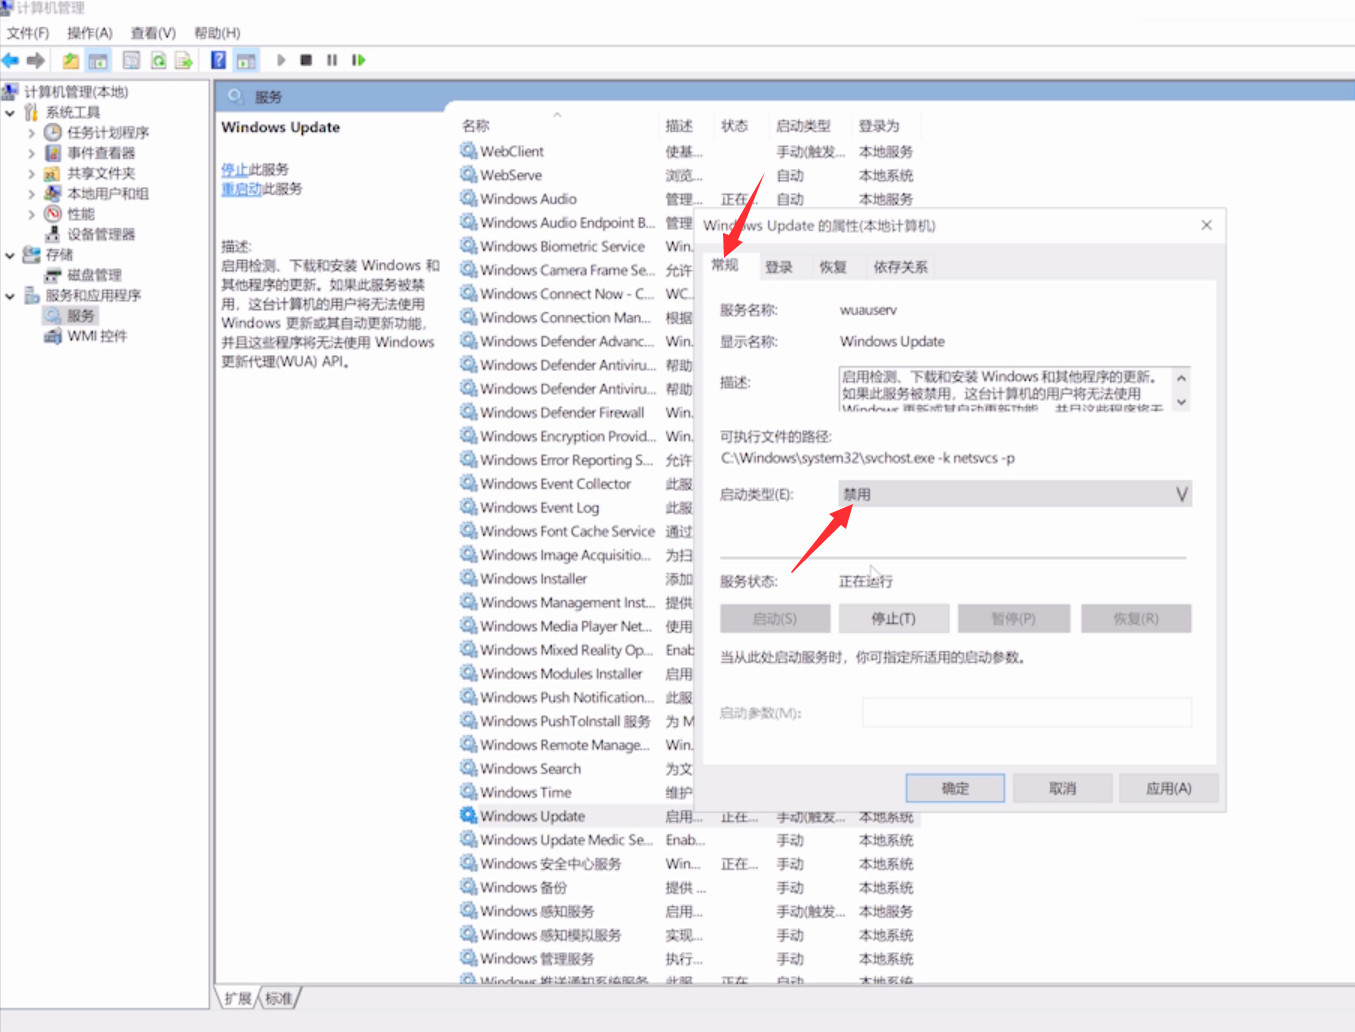Click the Up one level folder icon
This screenshot has width=1355, height=1032.
(x=71, y=61)
